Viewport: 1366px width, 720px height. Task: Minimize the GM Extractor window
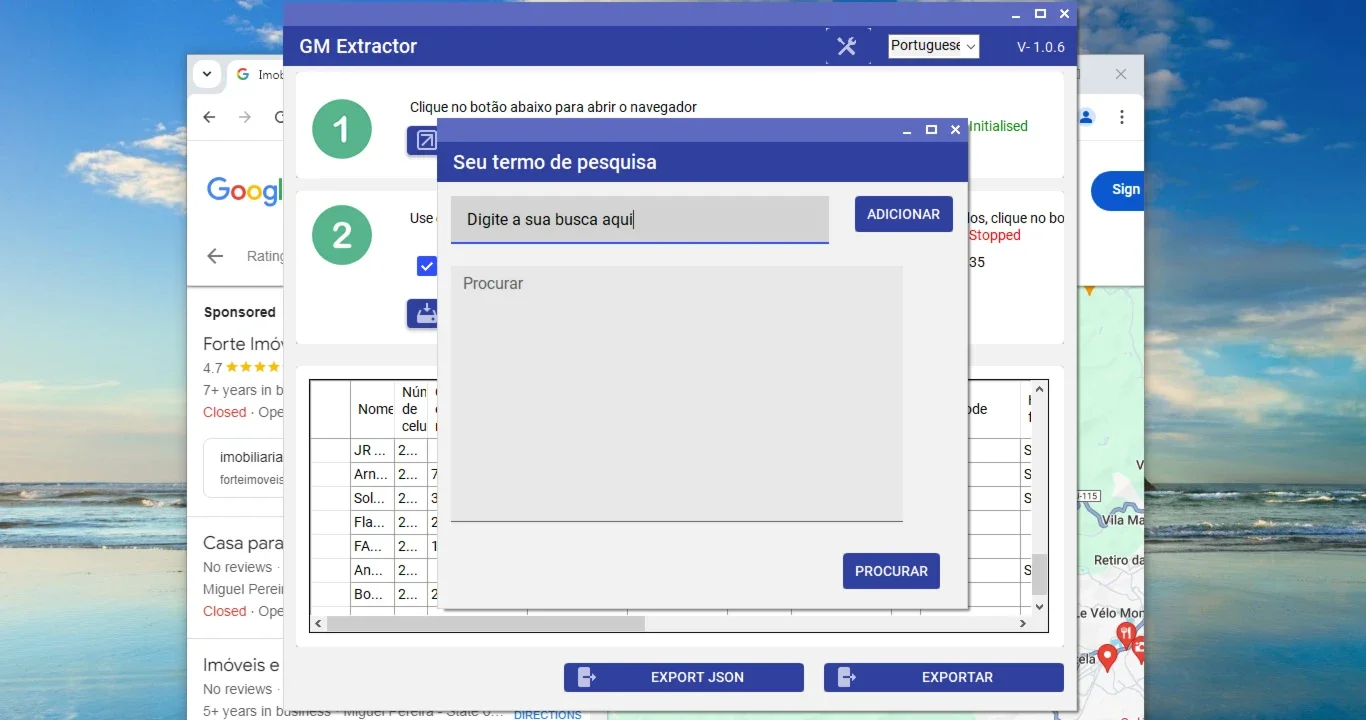(x=1016, y=14)
